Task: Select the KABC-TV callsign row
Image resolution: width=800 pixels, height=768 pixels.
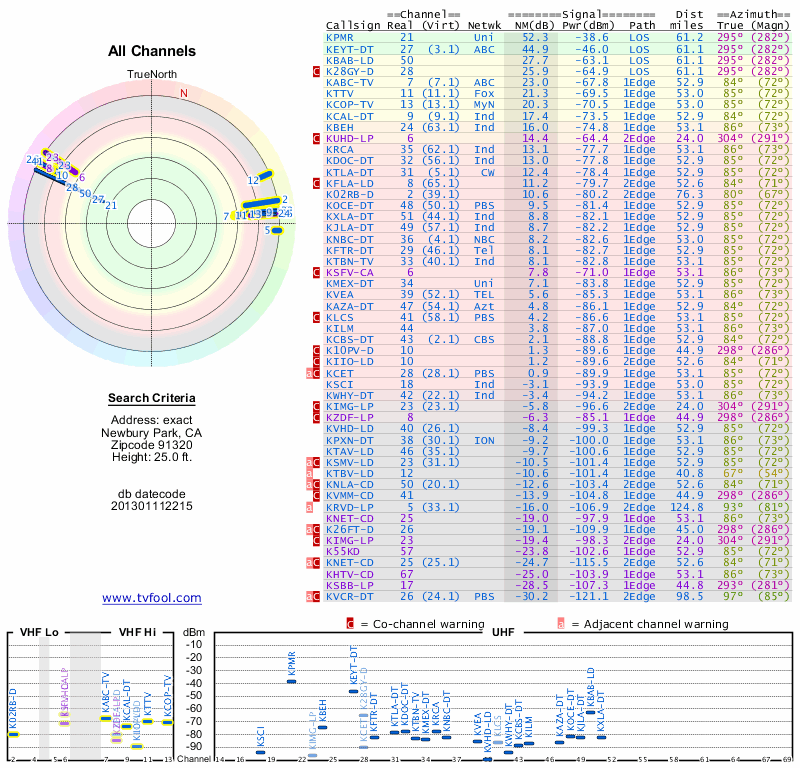Action: click(x=350, y=82)
